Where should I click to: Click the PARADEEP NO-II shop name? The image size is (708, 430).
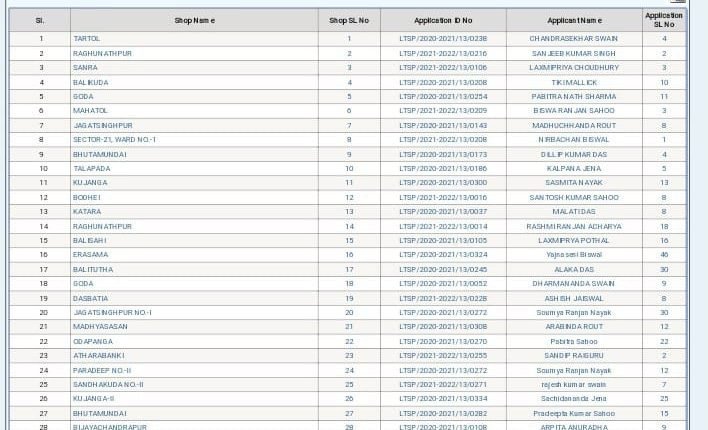[x=102, y=370]
